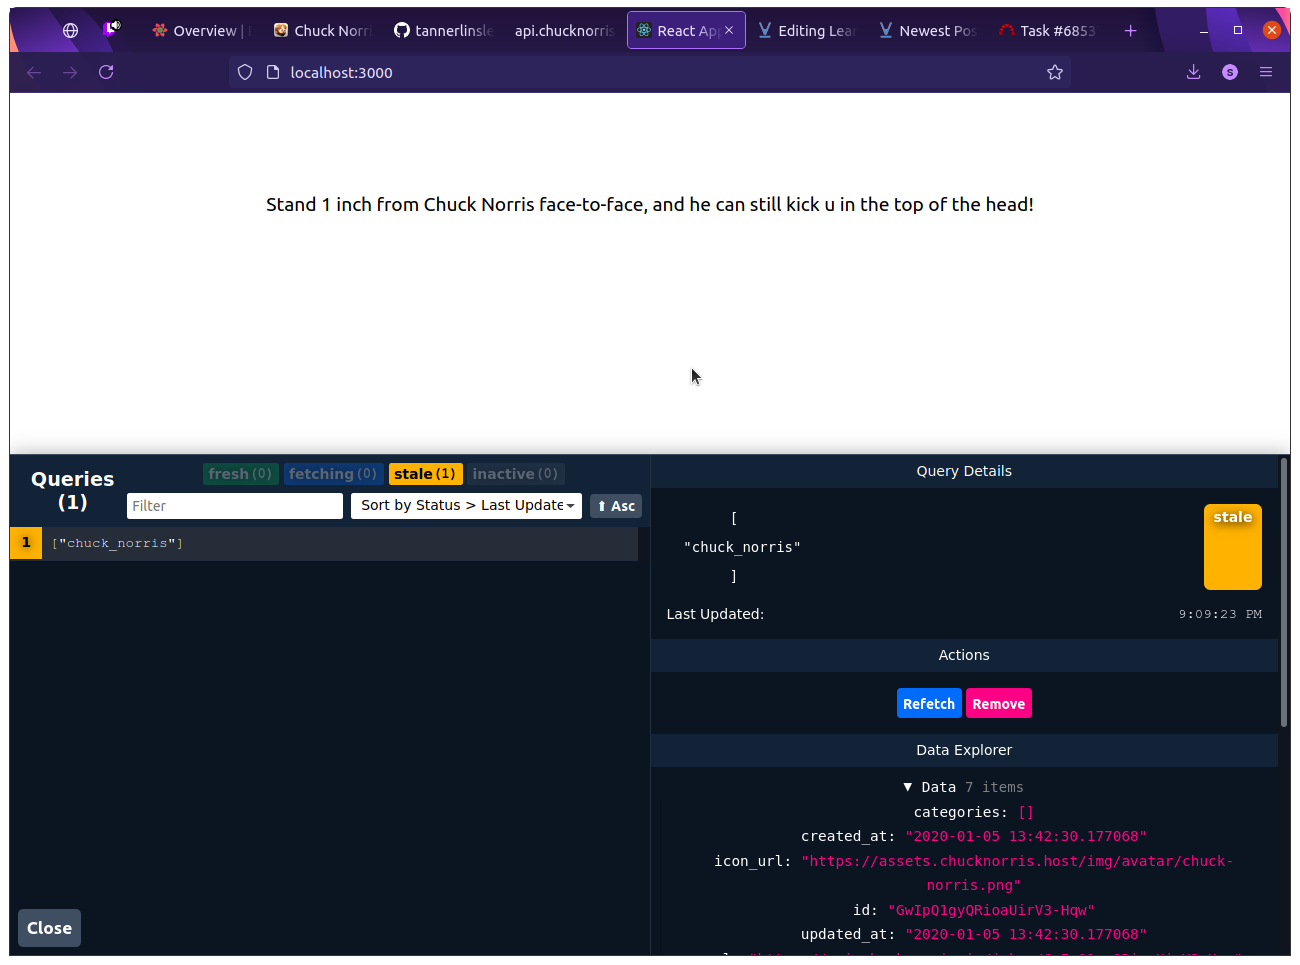Refetch the chuck_norris query
This screenshot has height=965, width=1300.
[929, 703]
